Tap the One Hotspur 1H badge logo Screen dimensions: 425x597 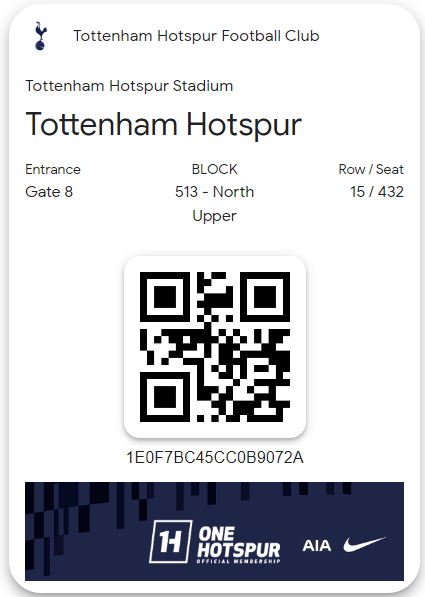pyautogui.click(x=170, y=541)
